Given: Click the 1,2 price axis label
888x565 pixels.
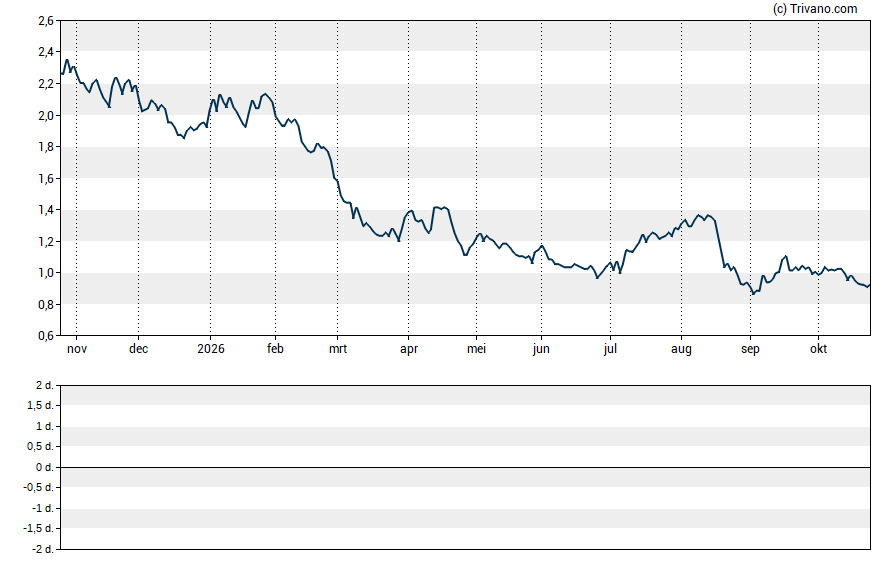Looking at the screenshot, I should pyautogui.click(x=46, y=242).
